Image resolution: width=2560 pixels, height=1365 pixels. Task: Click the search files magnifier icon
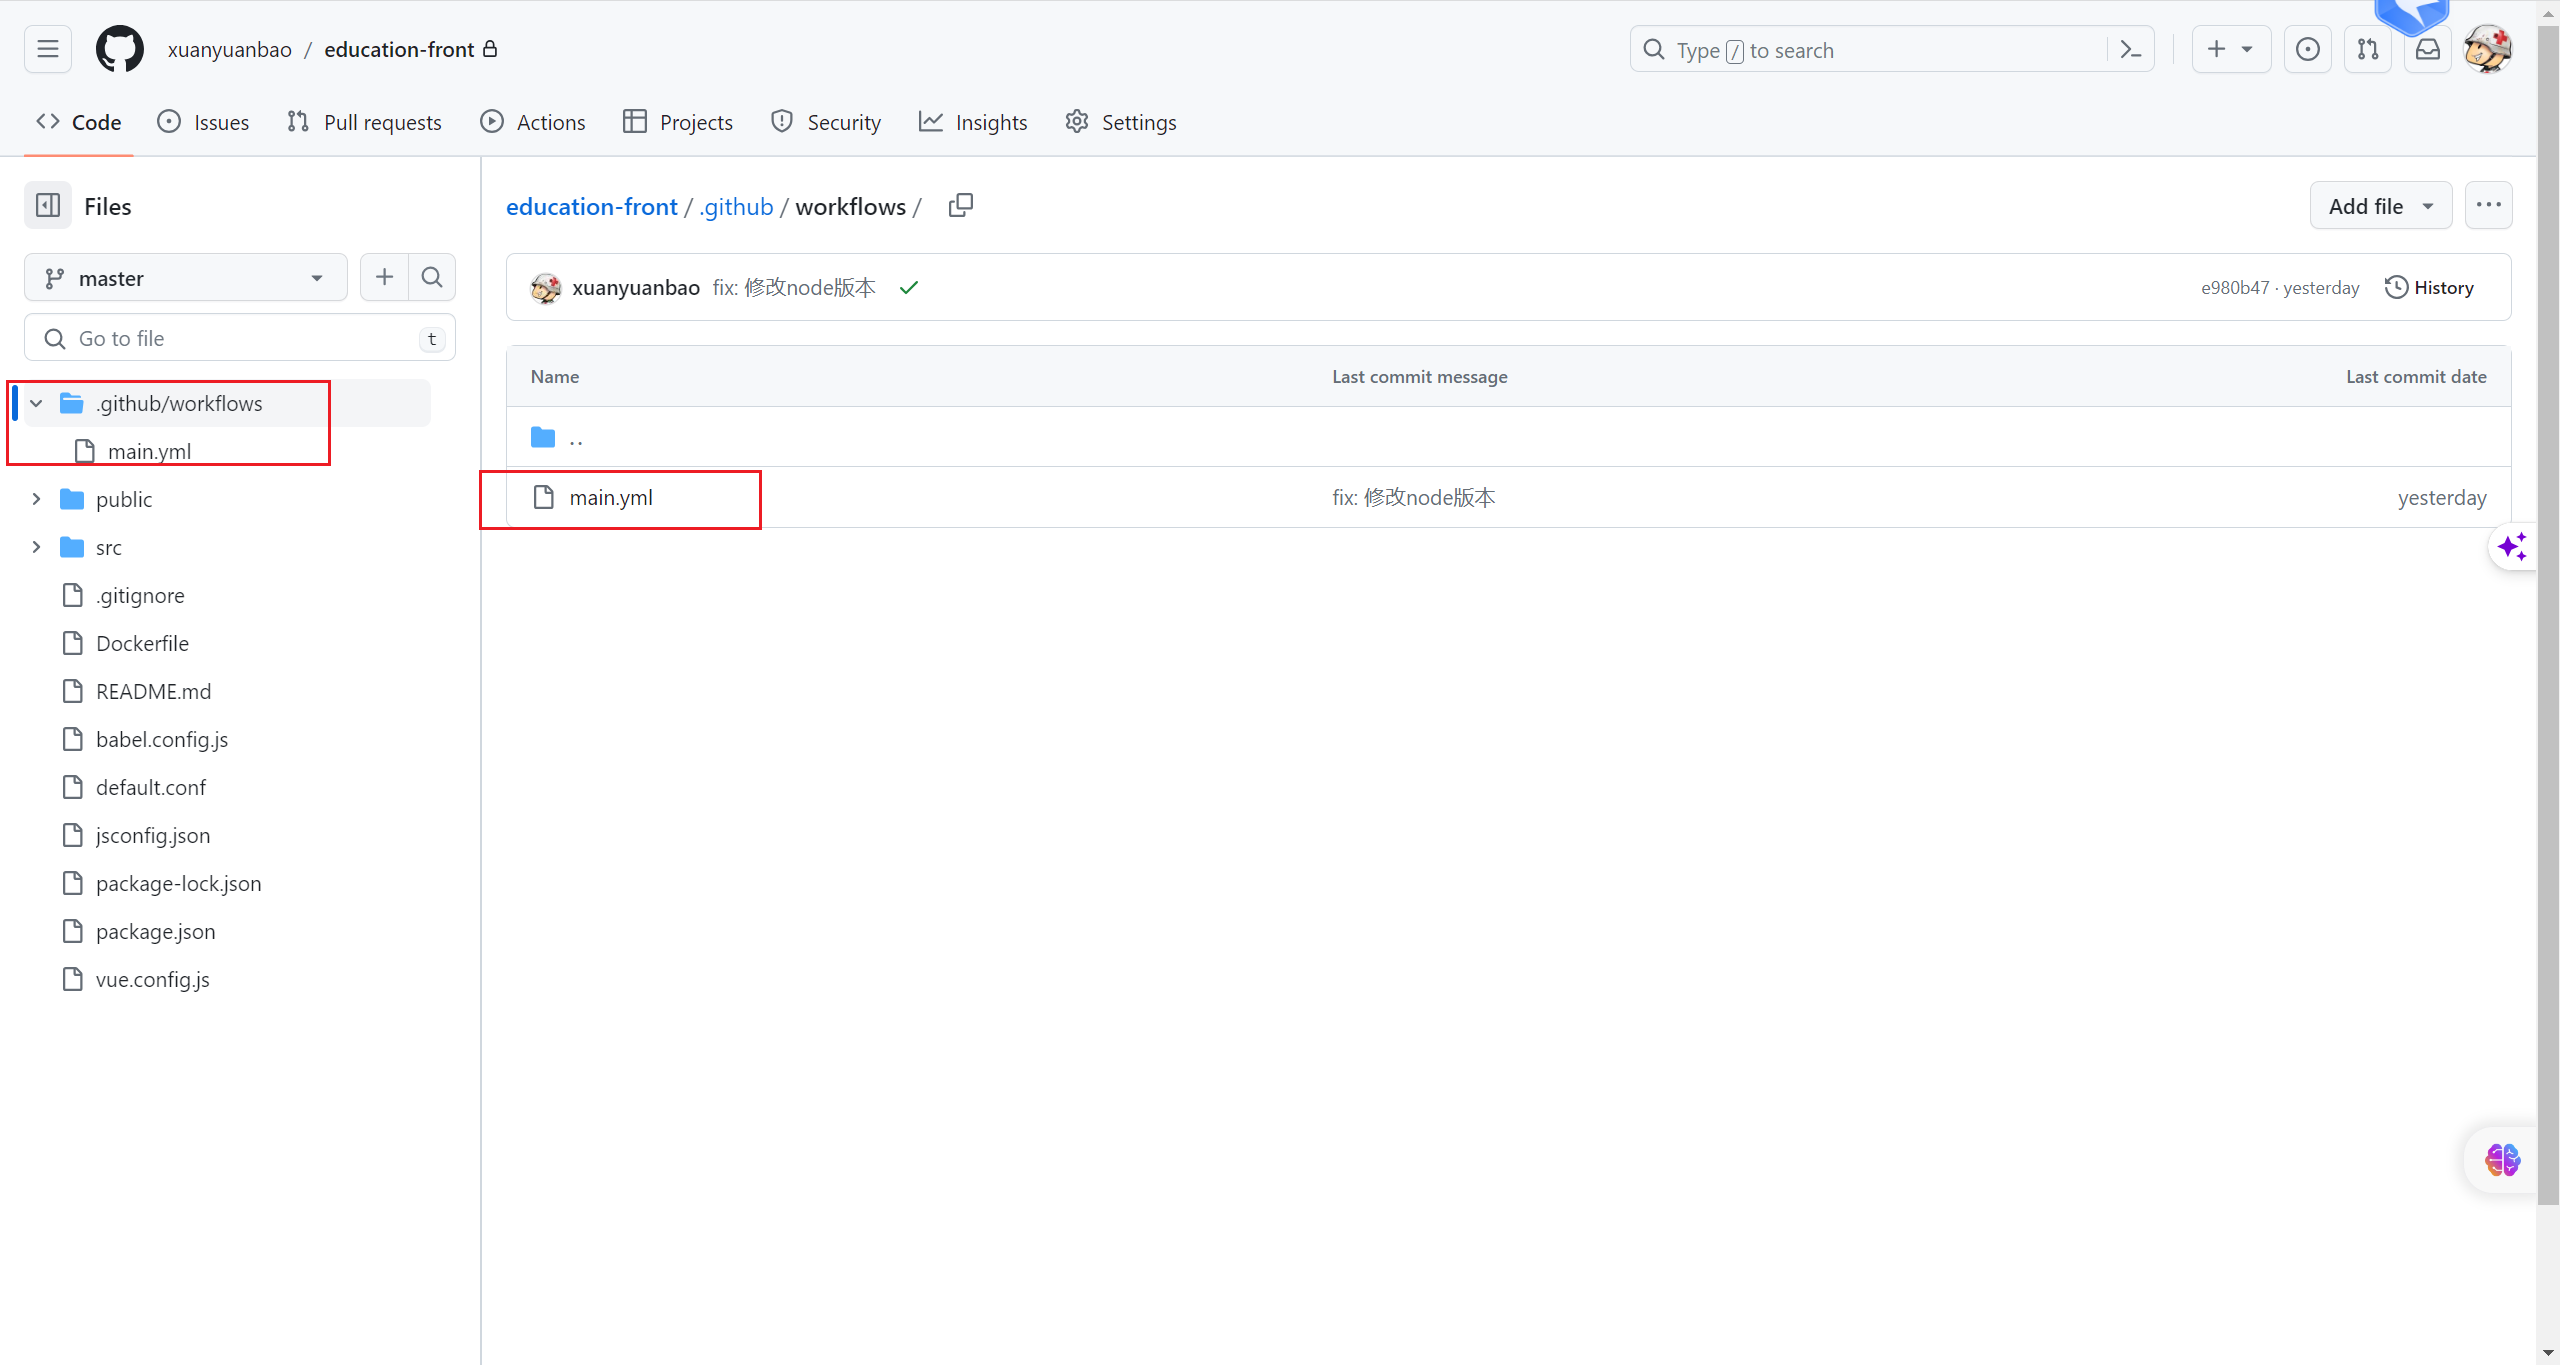(x=432, y=277)
